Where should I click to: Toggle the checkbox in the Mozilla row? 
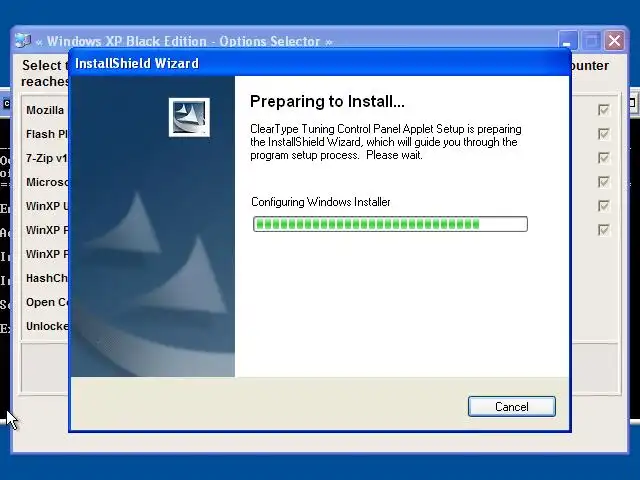pos(604,110)
